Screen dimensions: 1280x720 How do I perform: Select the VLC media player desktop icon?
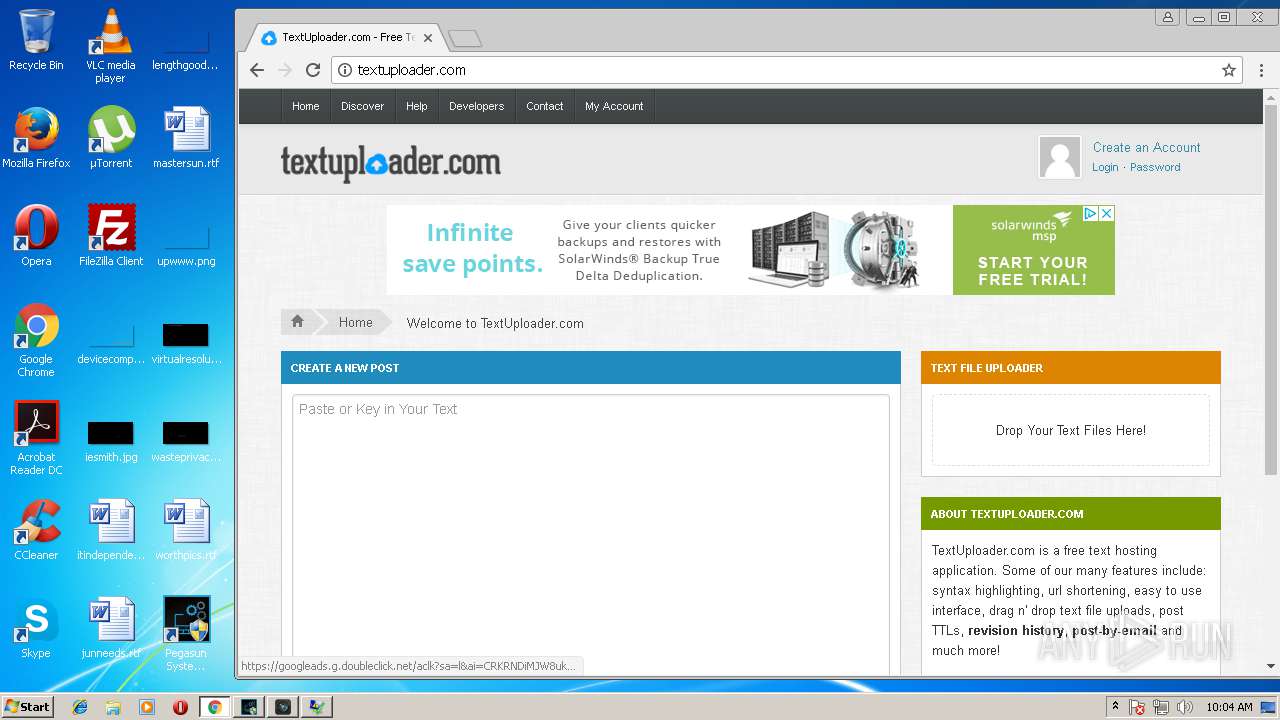click(110, 45)
